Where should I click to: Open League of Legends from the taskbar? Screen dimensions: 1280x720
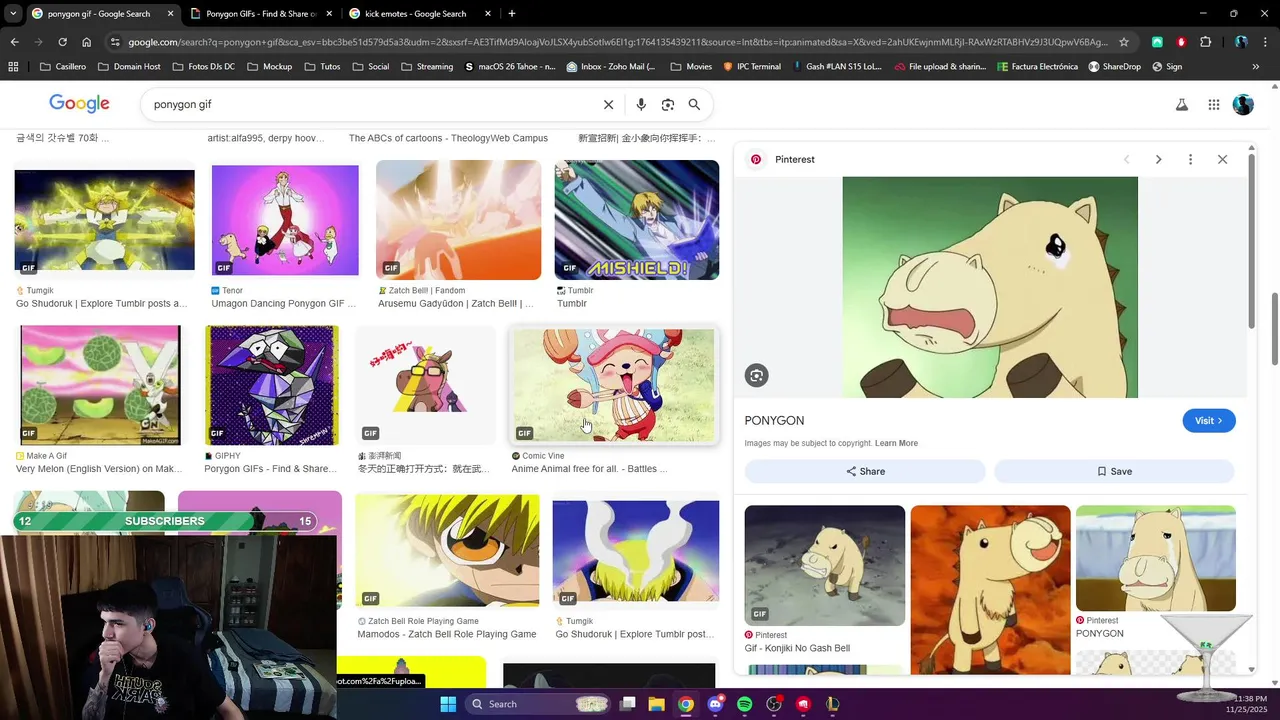tap(832, 704)
